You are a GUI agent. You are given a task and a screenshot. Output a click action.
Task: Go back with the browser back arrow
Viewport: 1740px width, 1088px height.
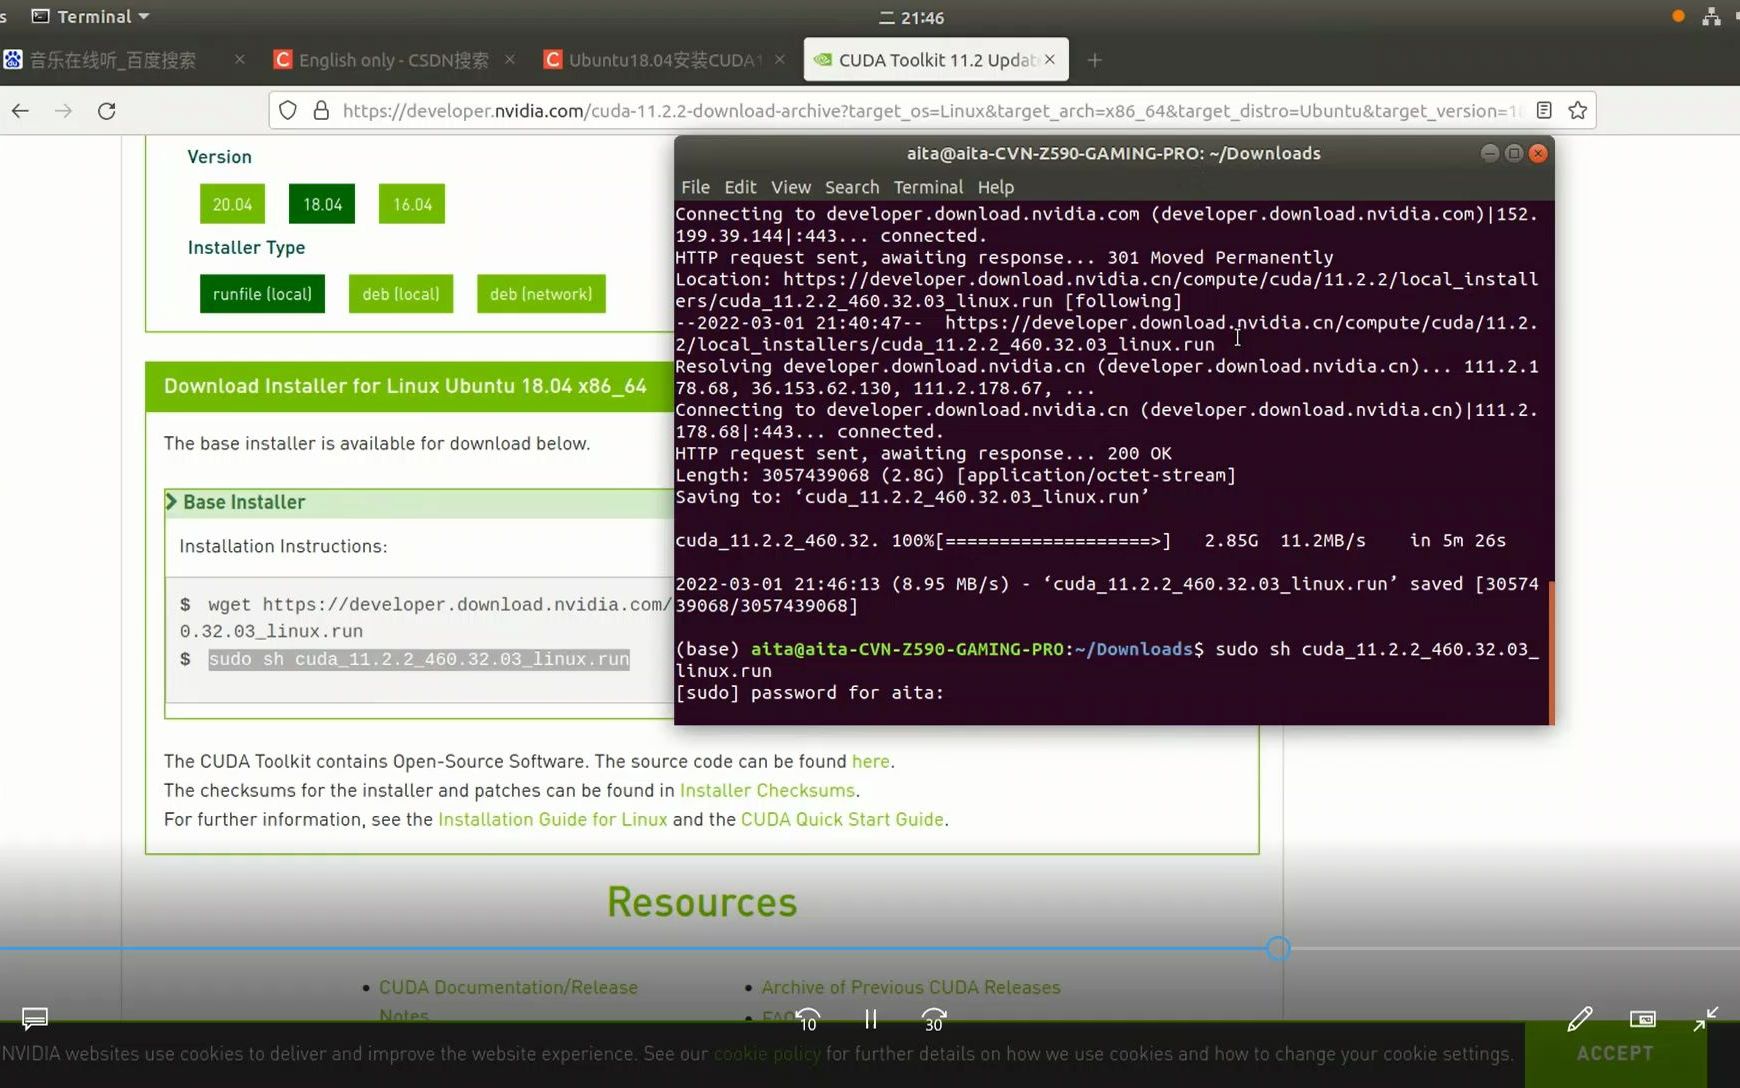[x=20, y=111]
